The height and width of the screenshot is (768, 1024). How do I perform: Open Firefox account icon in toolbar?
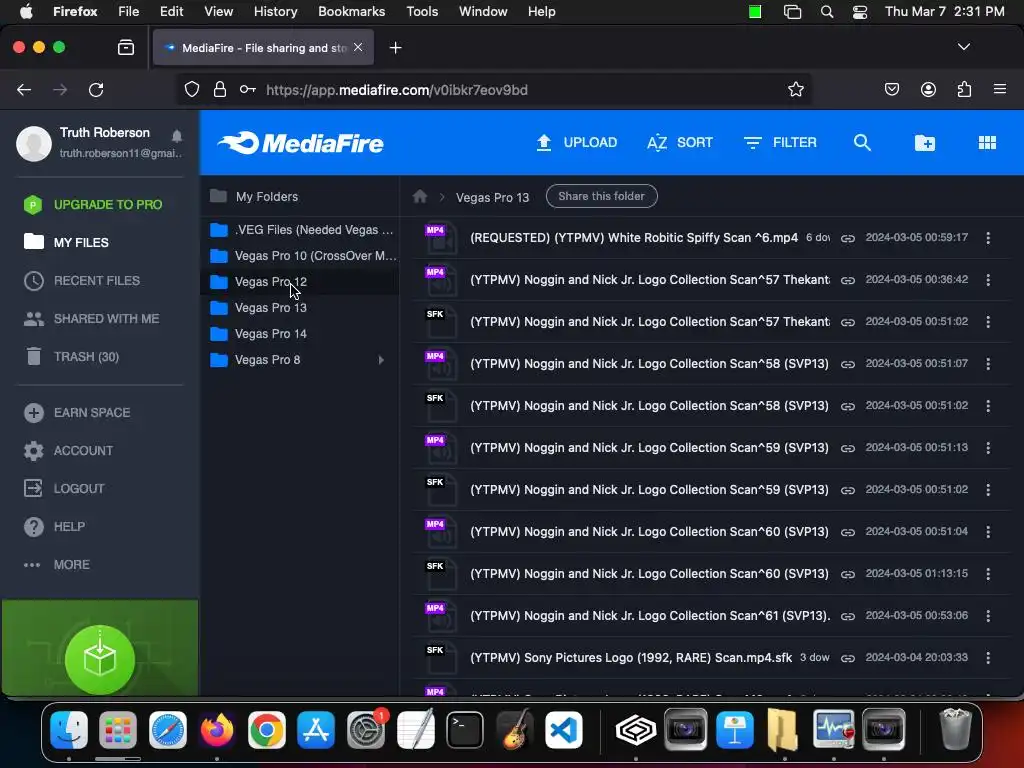click(928, 89)
